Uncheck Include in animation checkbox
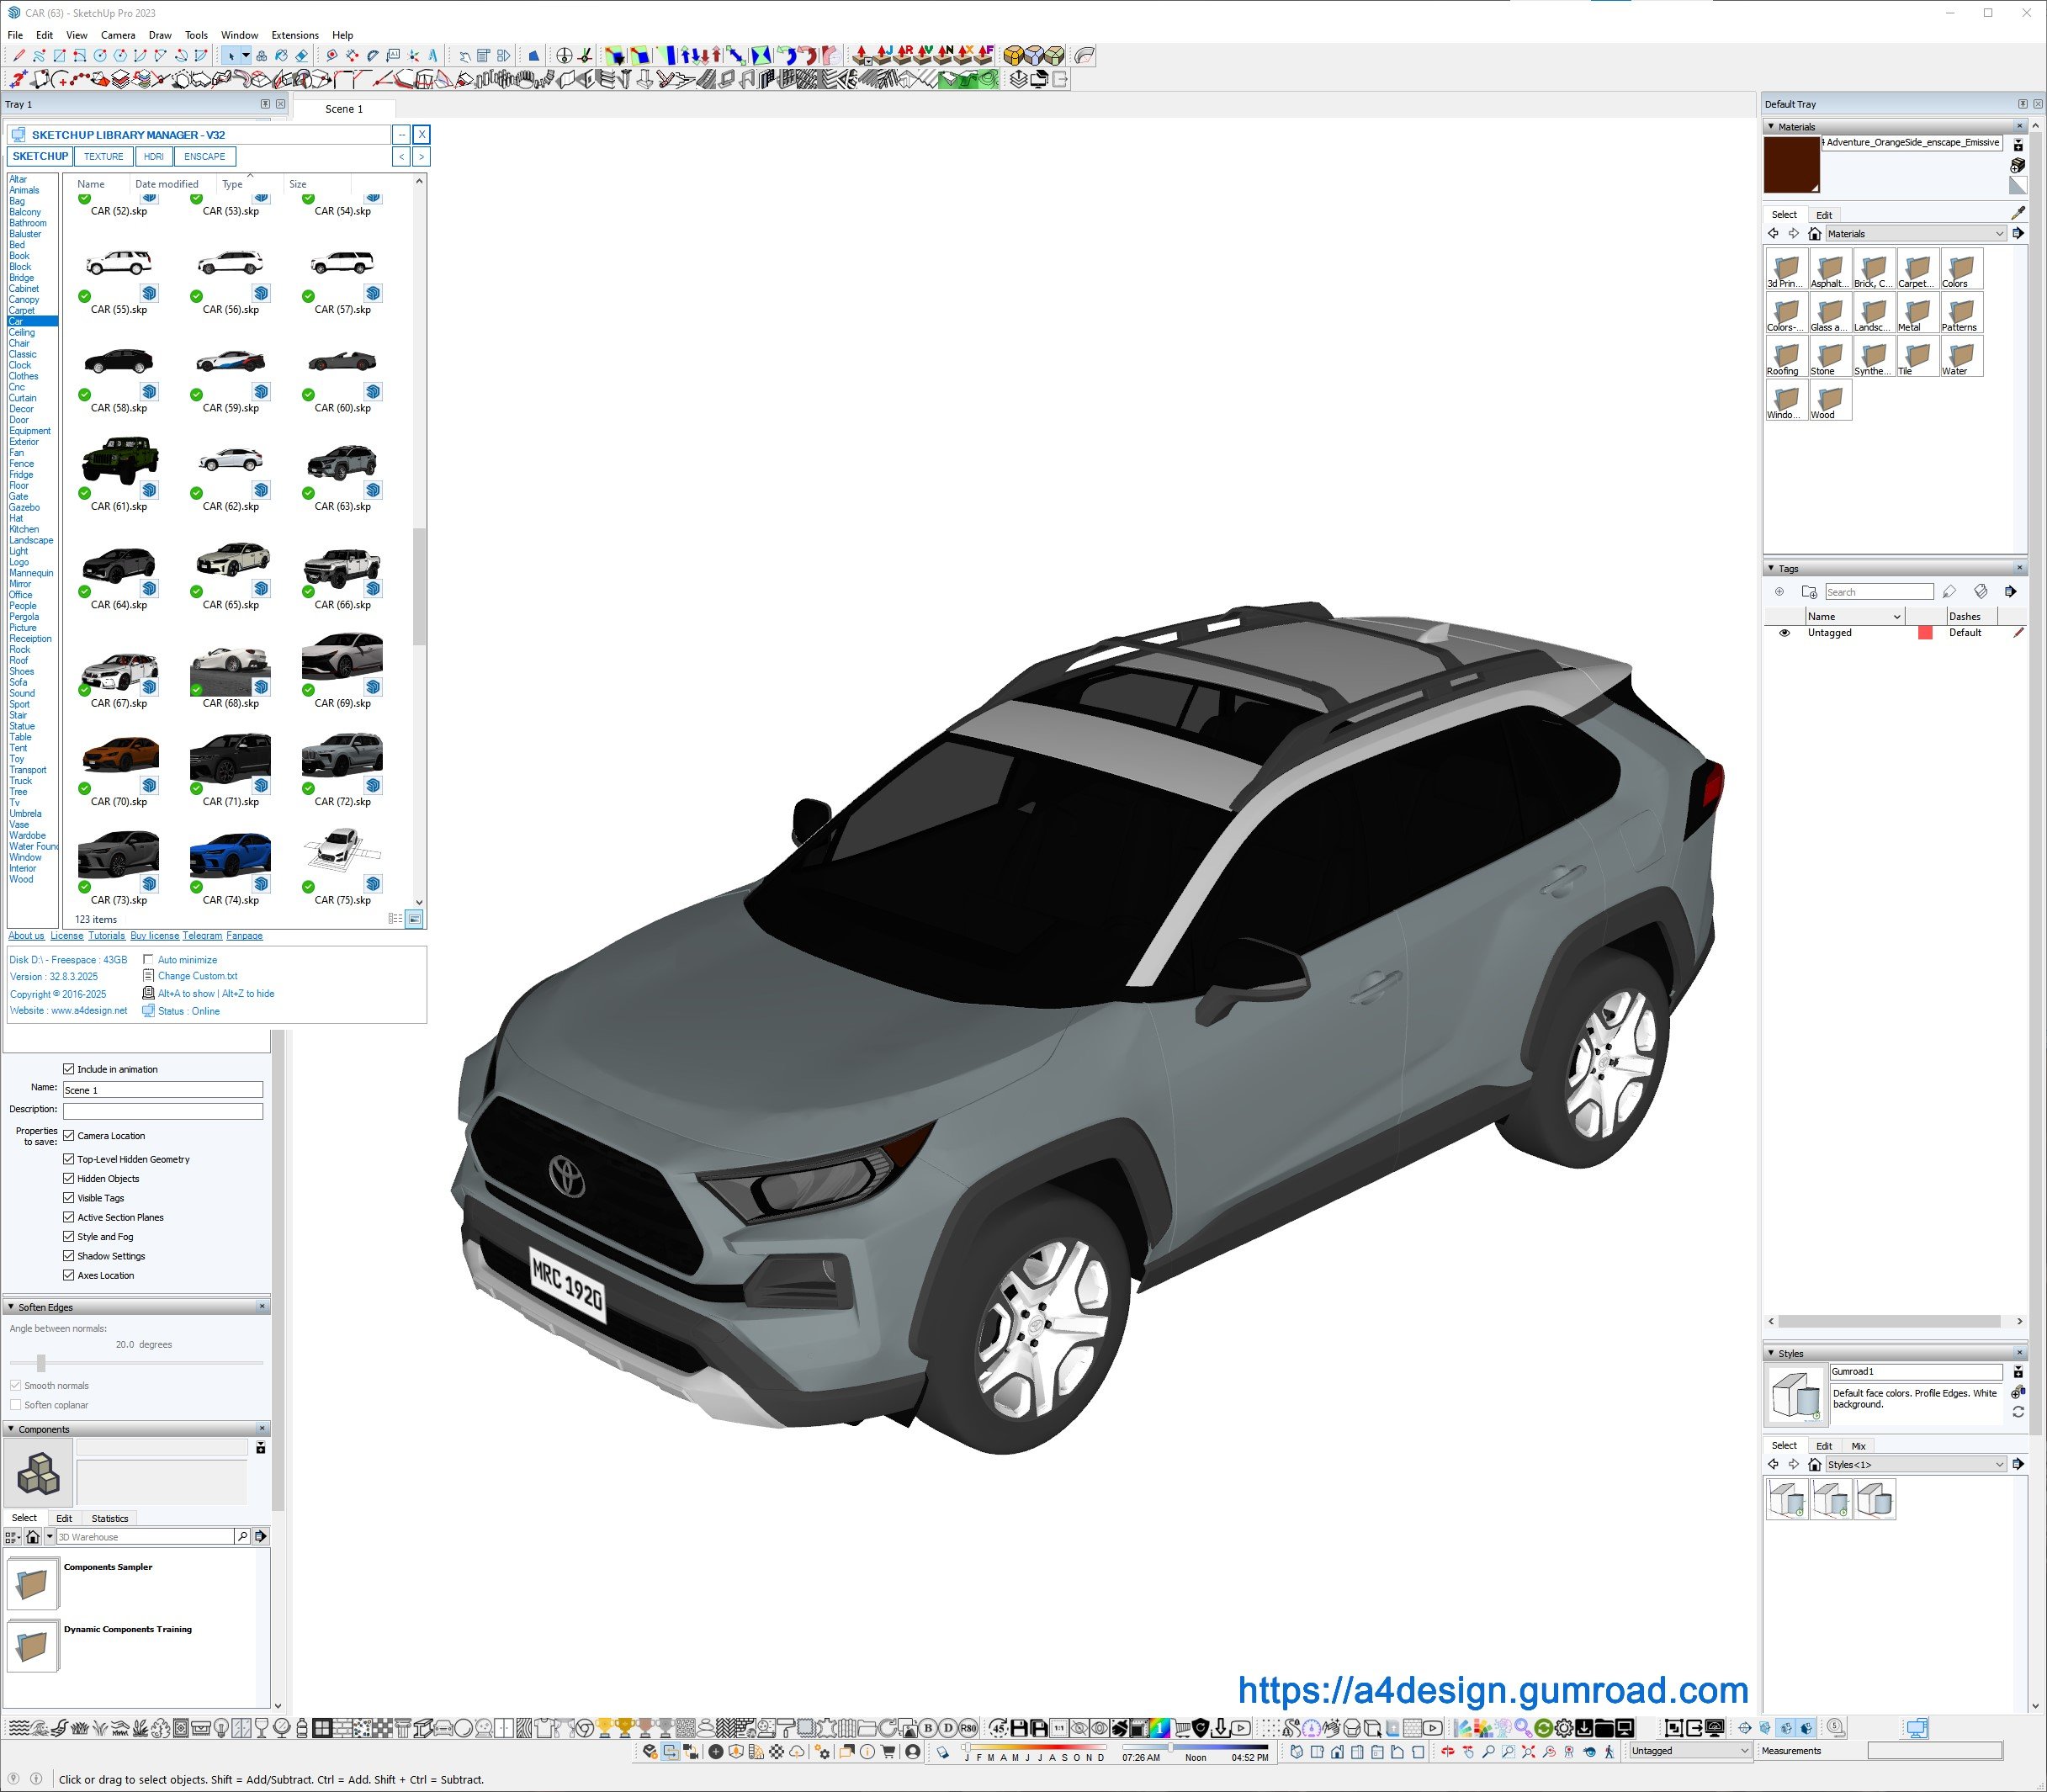This screenshot has width=2047, height=1792. (x=69, y=1069)
